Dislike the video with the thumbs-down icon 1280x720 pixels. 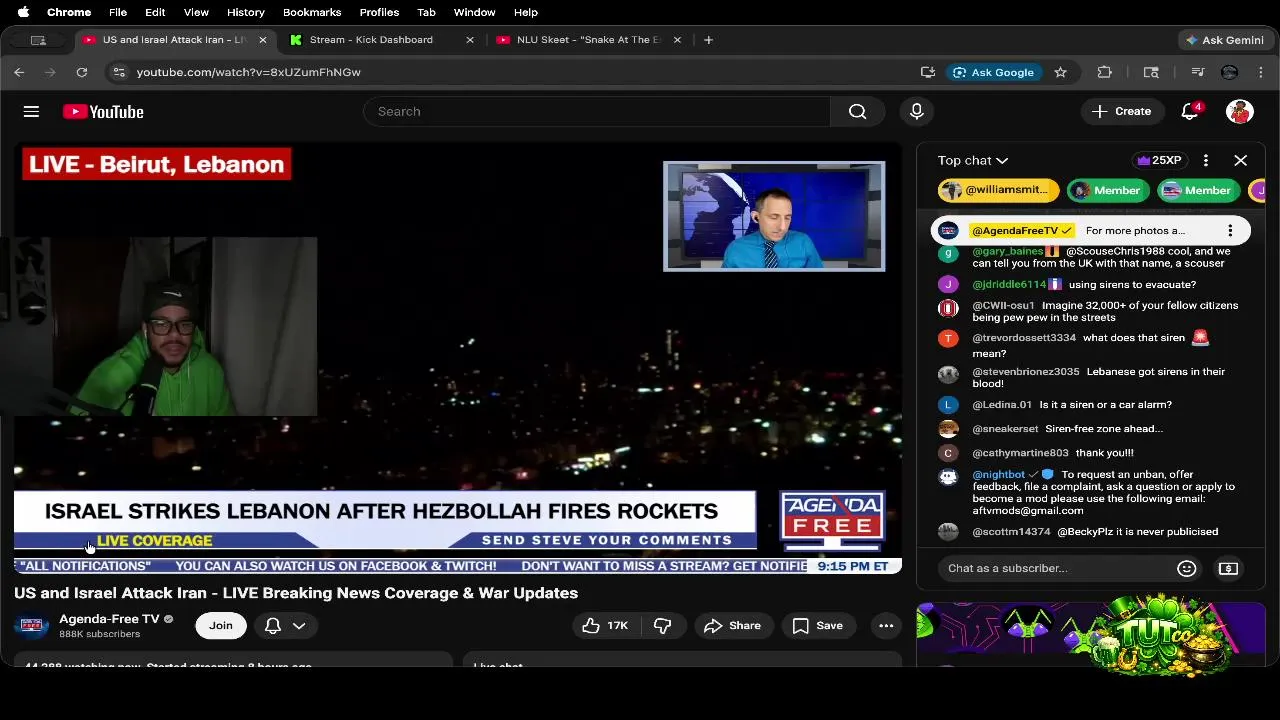tap(662, 626)
